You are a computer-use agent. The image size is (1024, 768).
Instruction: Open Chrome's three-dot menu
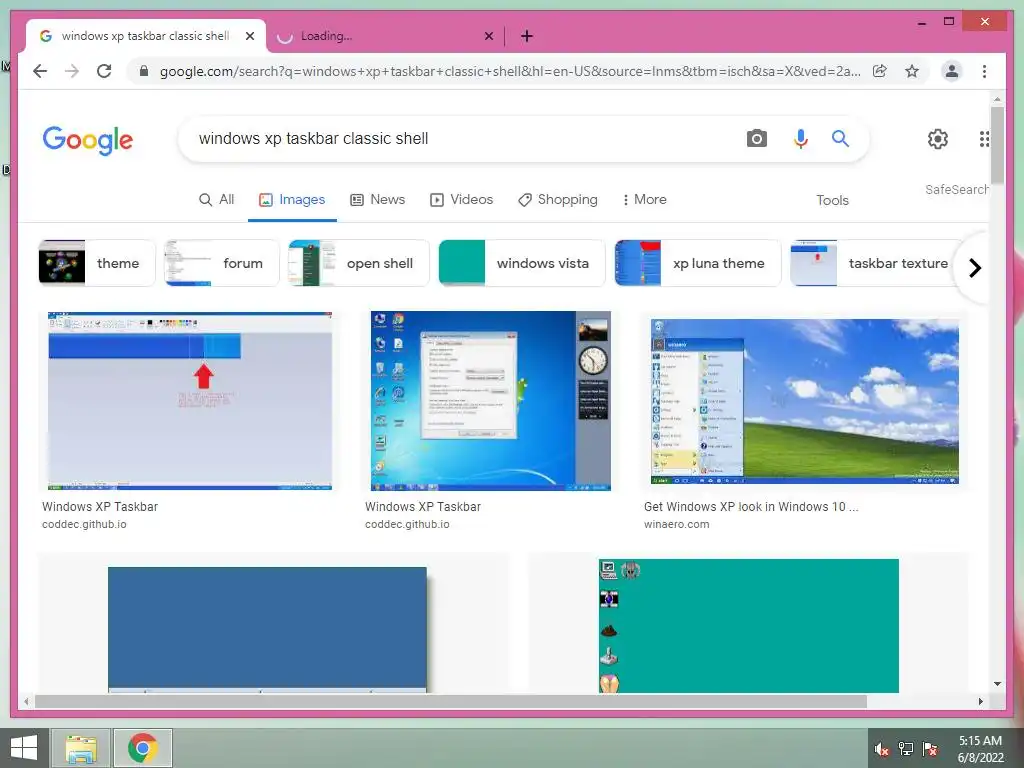984,71
